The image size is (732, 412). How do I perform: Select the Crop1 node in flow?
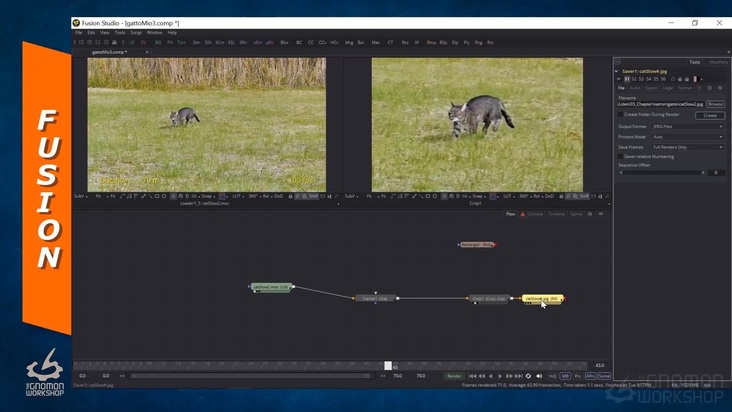coord(489,299)
